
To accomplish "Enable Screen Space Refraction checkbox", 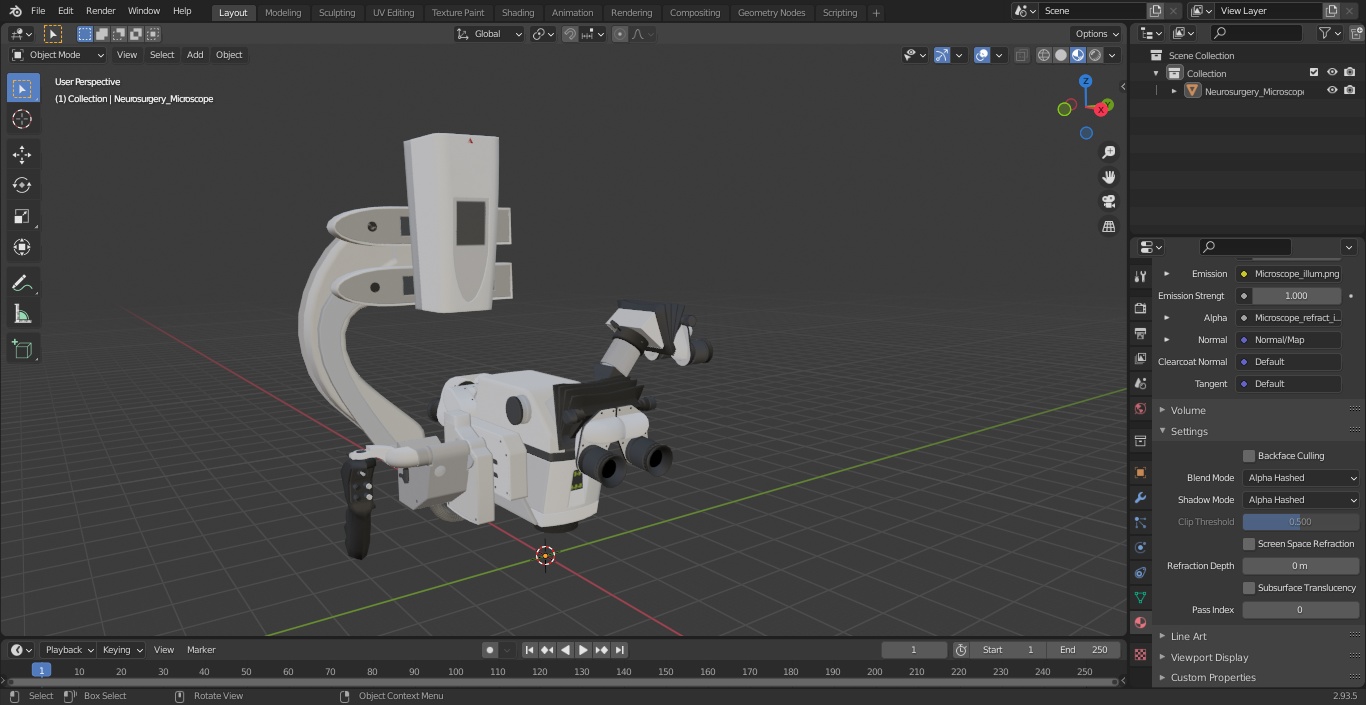I will pos(1249,544).
